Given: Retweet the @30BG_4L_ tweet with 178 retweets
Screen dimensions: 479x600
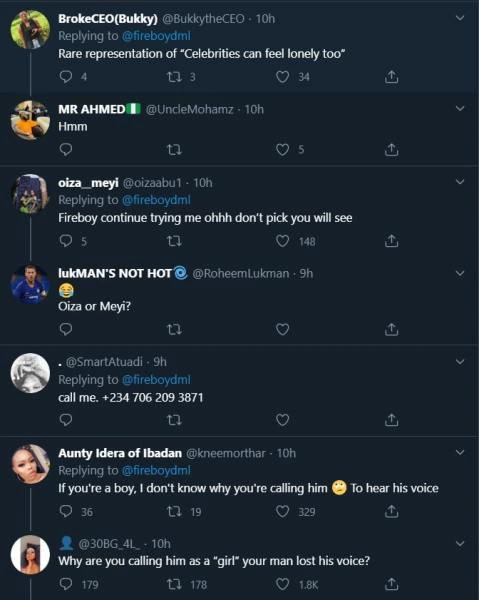Looking at the screenshot, I should [x=174, y=584].
